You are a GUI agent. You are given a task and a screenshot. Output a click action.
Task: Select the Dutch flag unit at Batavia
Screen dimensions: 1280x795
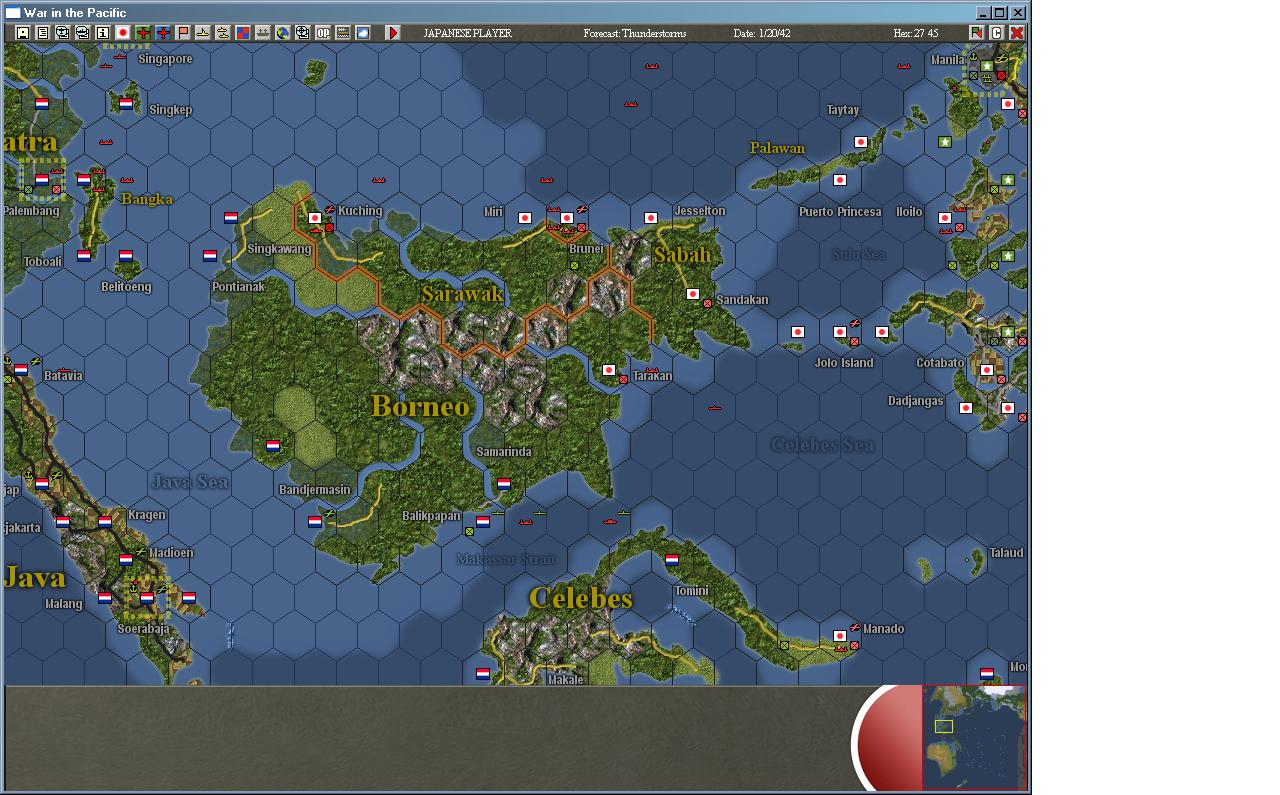pos(21,370)
